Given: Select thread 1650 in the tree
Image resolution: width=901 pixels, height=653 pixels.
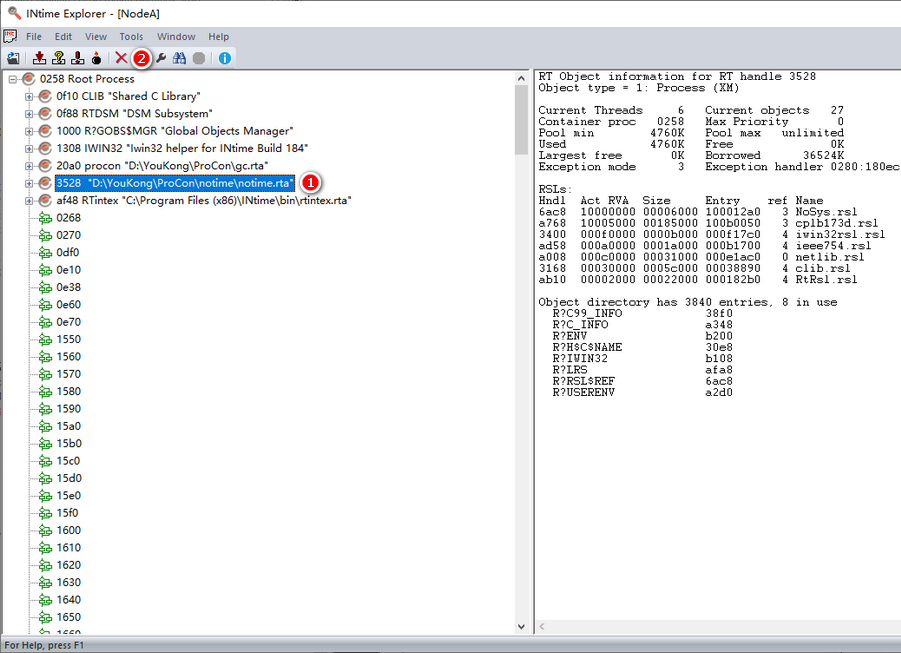Looking at the screenshot, I should click(68, 617).
